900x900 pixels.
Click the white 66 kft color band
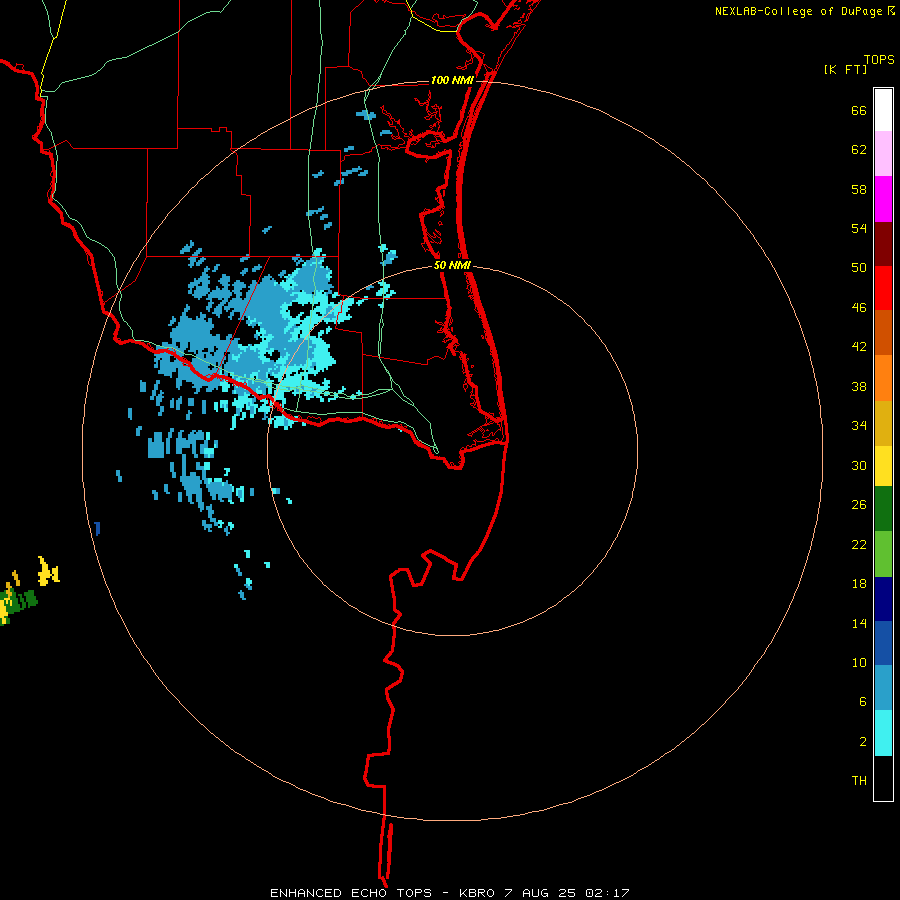883,110
